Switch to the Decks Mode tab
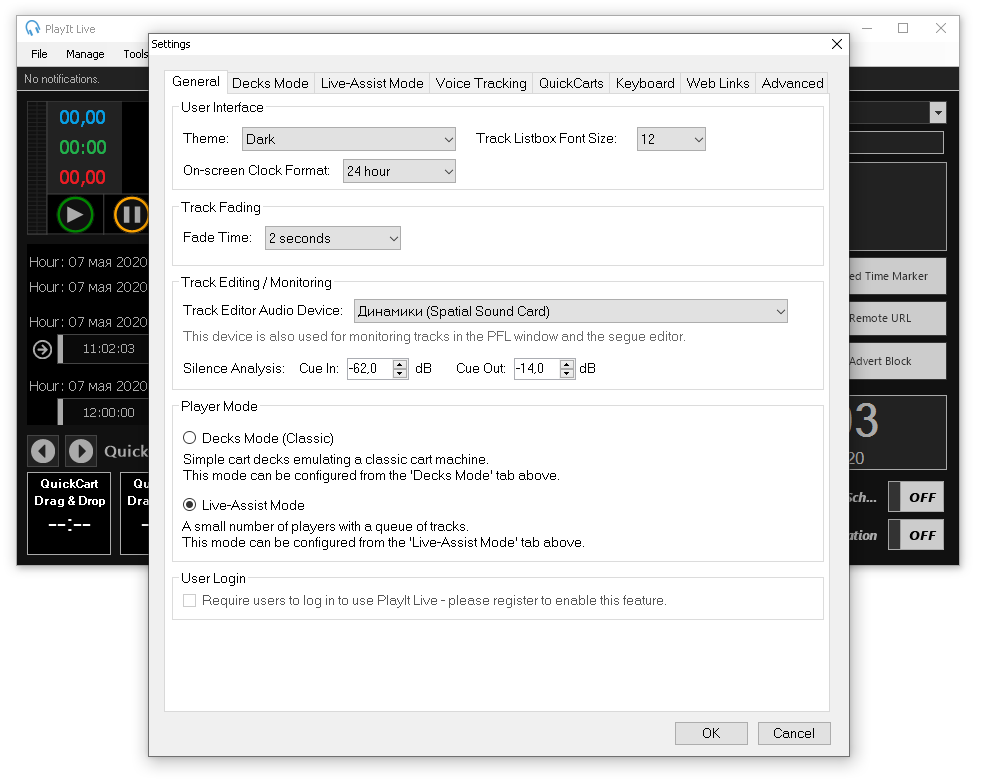983x781 pixels. tap(270, 83)
